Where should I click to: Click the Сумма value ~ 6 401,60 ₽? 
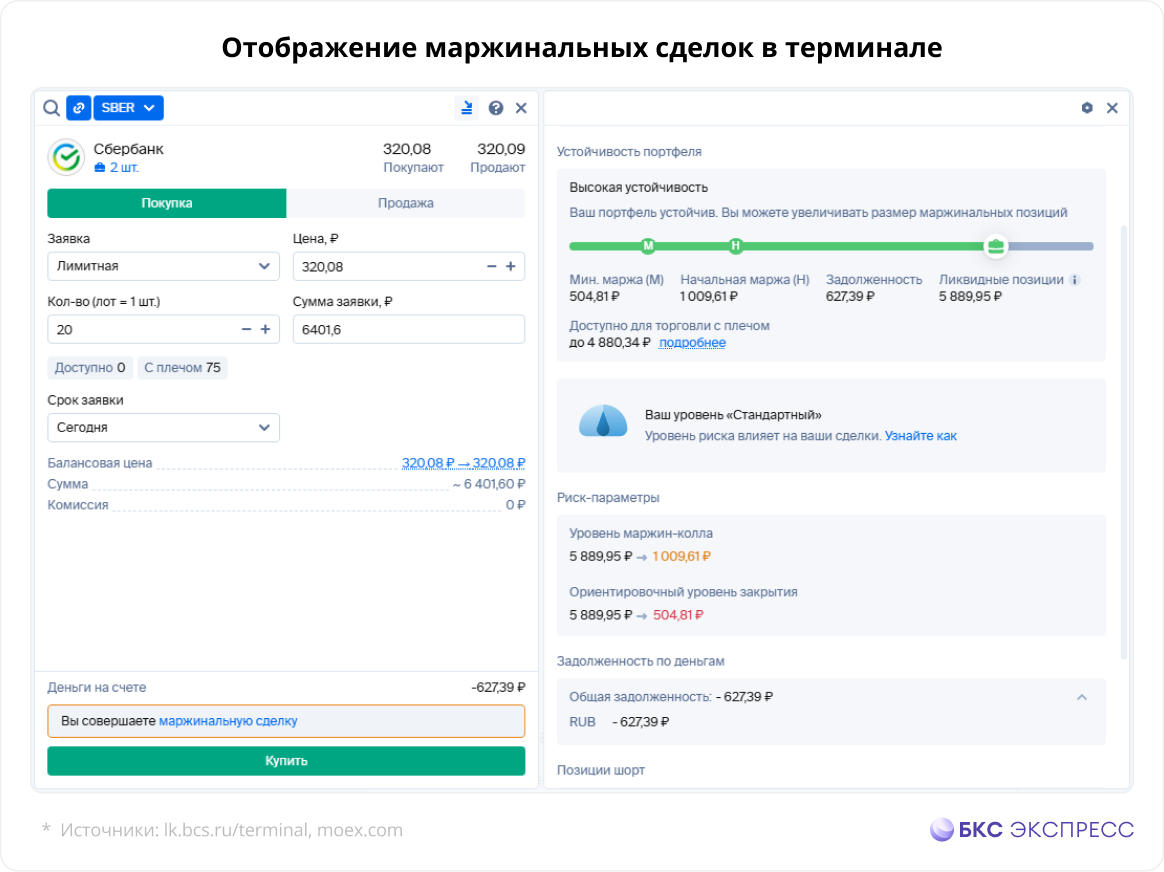(488, 485)
